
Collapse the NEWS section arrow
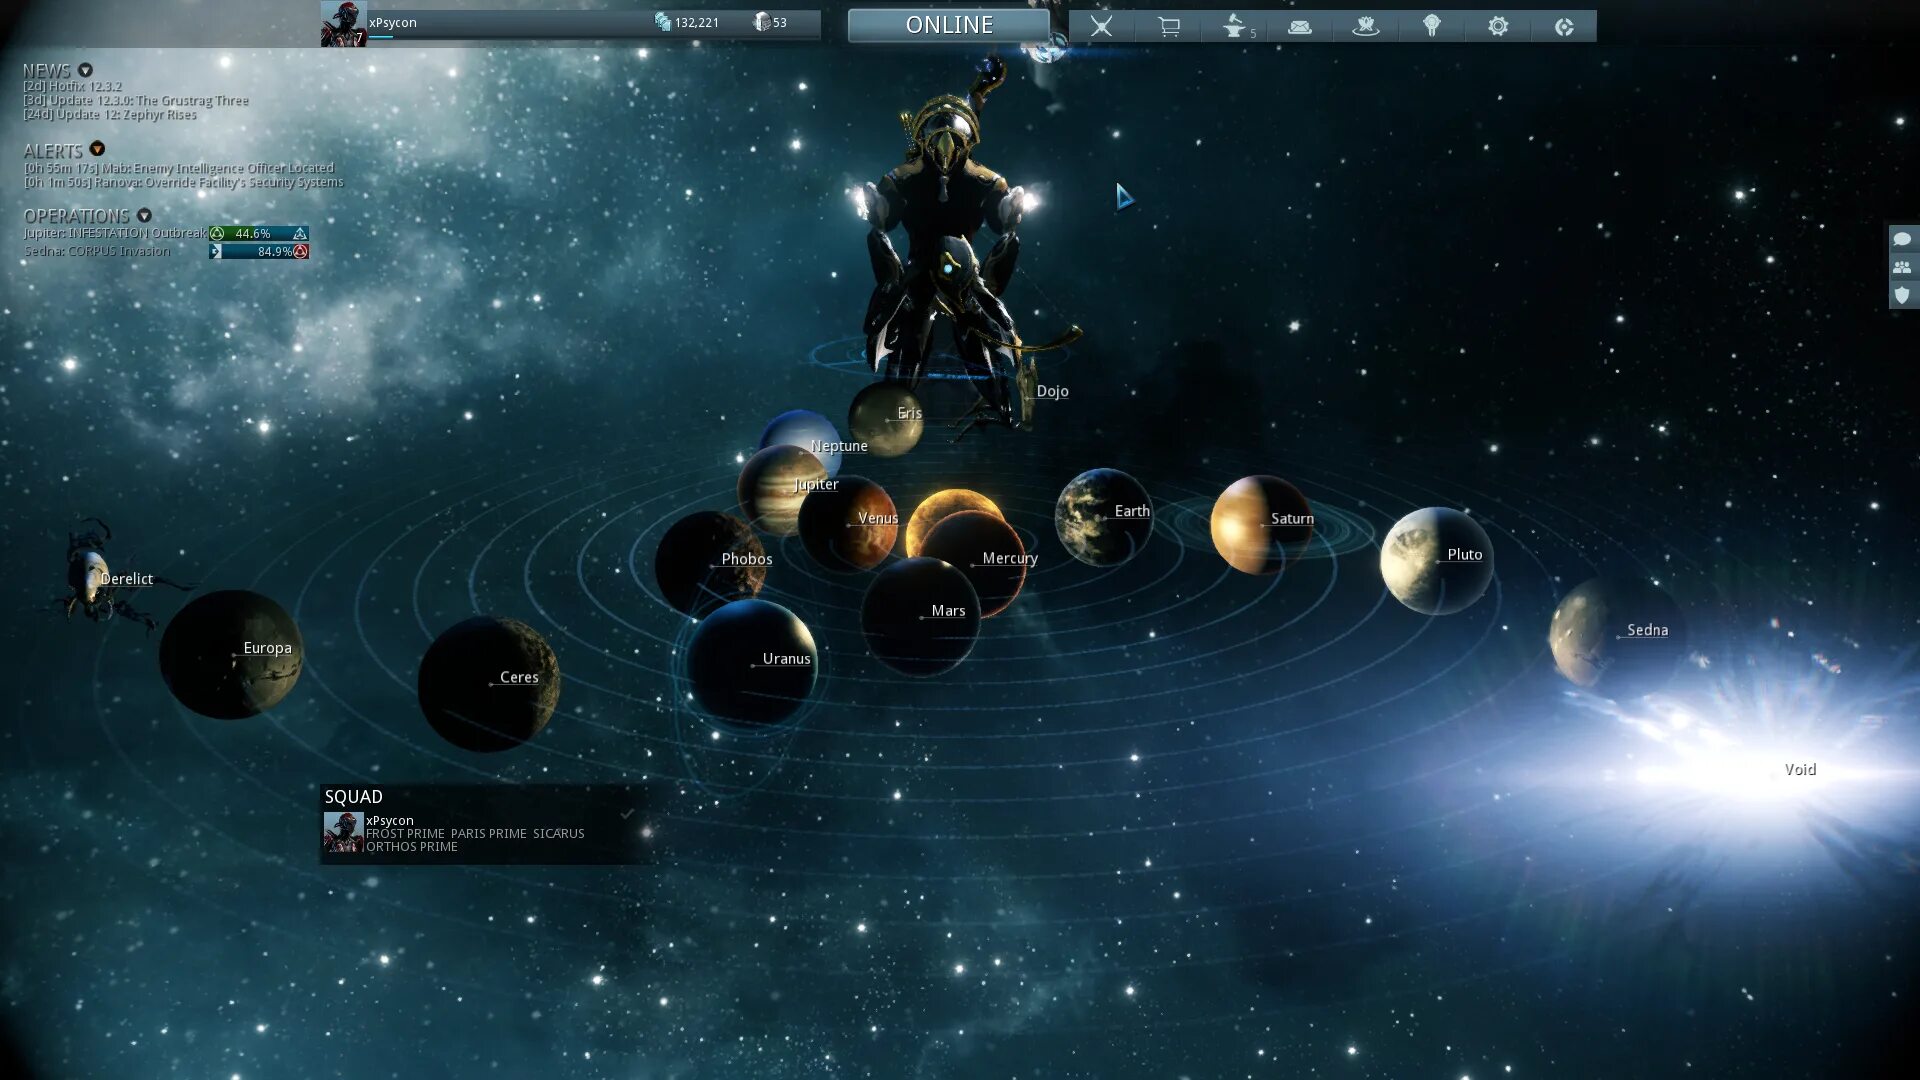click(x=85, y=70)
